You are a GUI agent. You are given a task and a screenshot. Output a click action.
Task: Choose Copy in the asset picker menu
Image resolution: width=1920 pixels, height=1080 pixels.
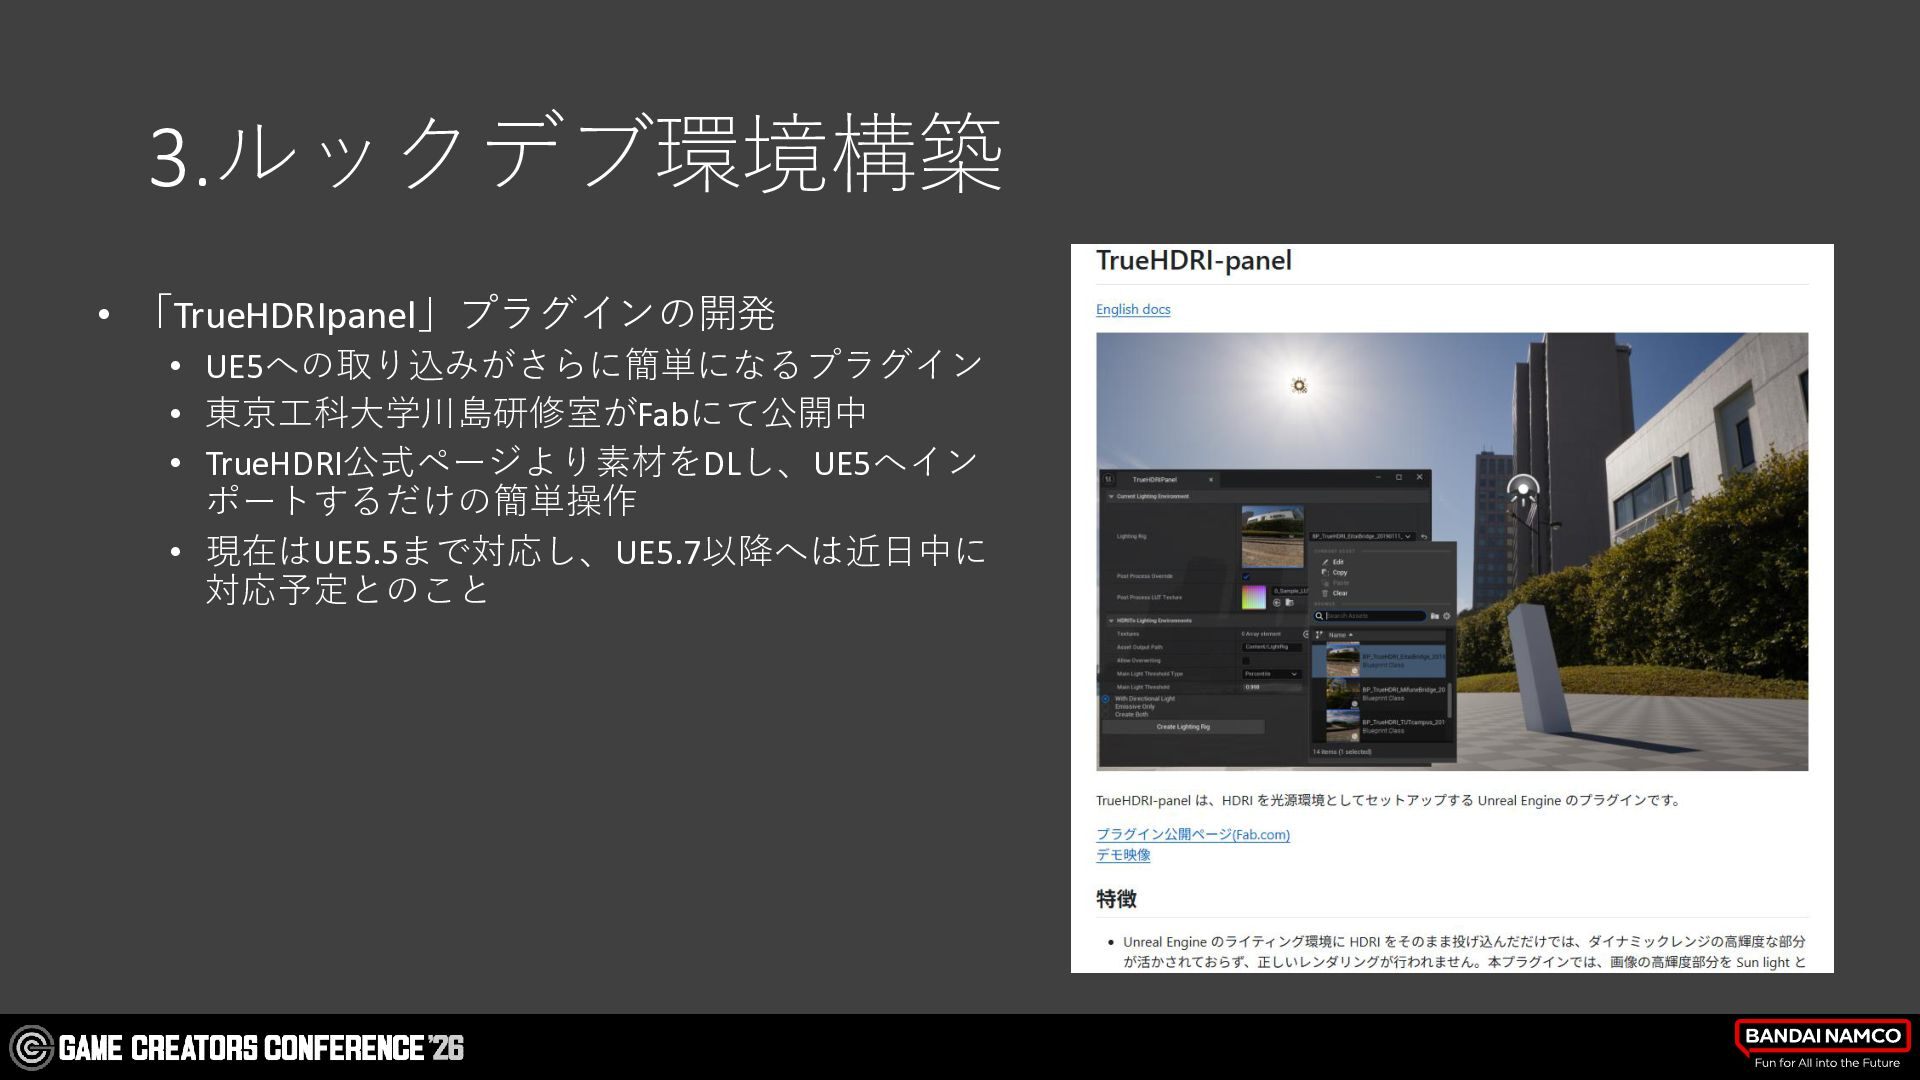(x=1340, y=573)
